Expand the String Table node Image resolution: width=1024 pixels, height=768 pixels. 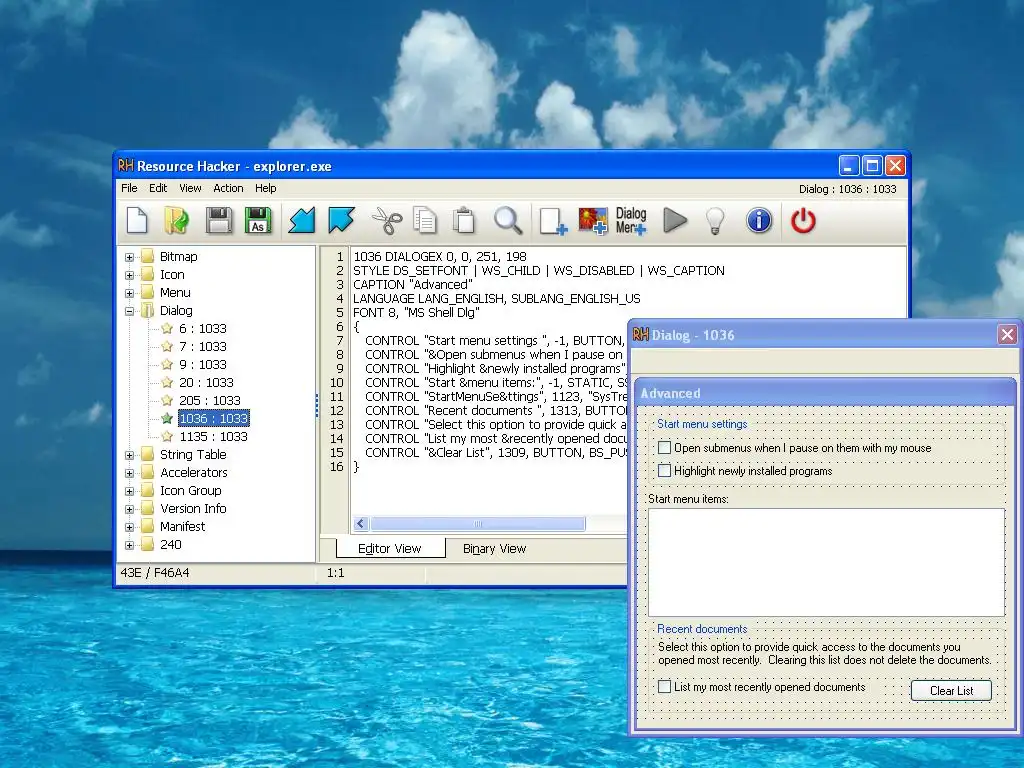(129, 455)
